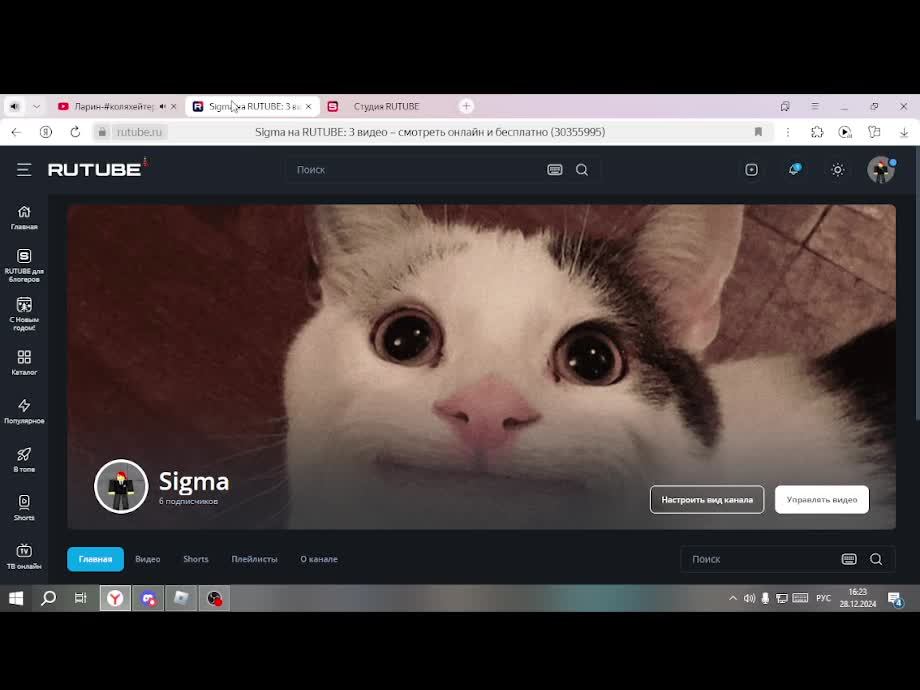Viewport: 920px width, 690px height.
Task: Open the Windows Start menu
Action: [x=16, y=598]
